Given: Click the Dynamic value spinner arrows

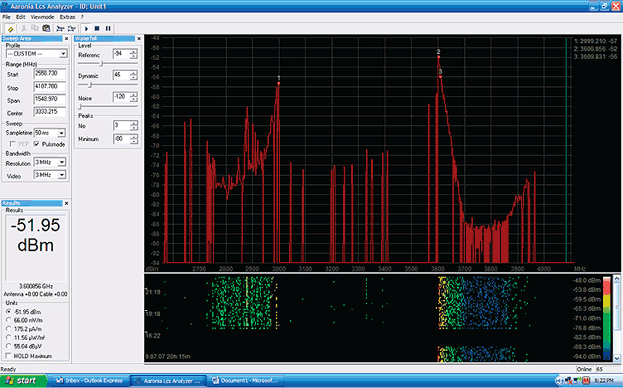Looking at the screenshot, I should pyautogui.click(x=134, y=75).
